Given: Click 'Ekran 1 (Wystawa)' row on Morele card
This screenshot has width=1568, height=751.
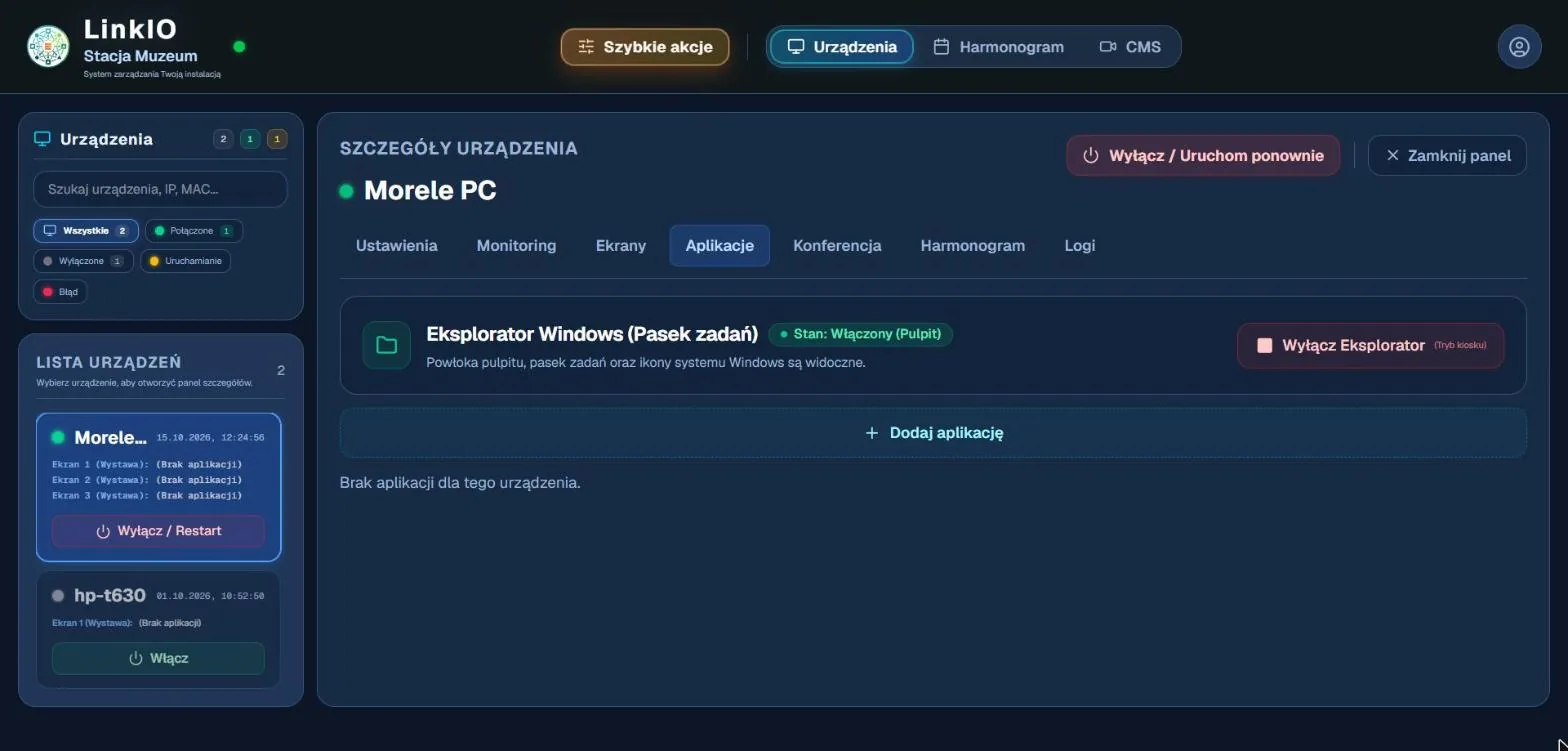Looking at the screenshot, I should pos(147,464).
